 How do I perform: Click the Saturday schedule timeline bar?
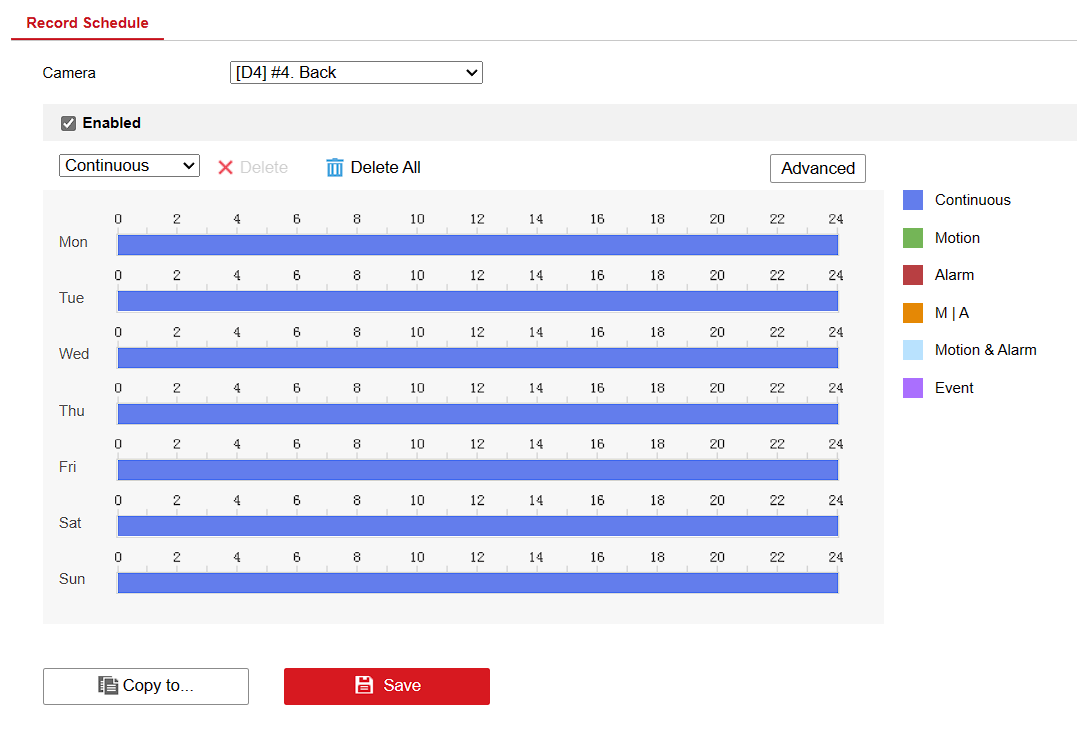click(477, 526)
